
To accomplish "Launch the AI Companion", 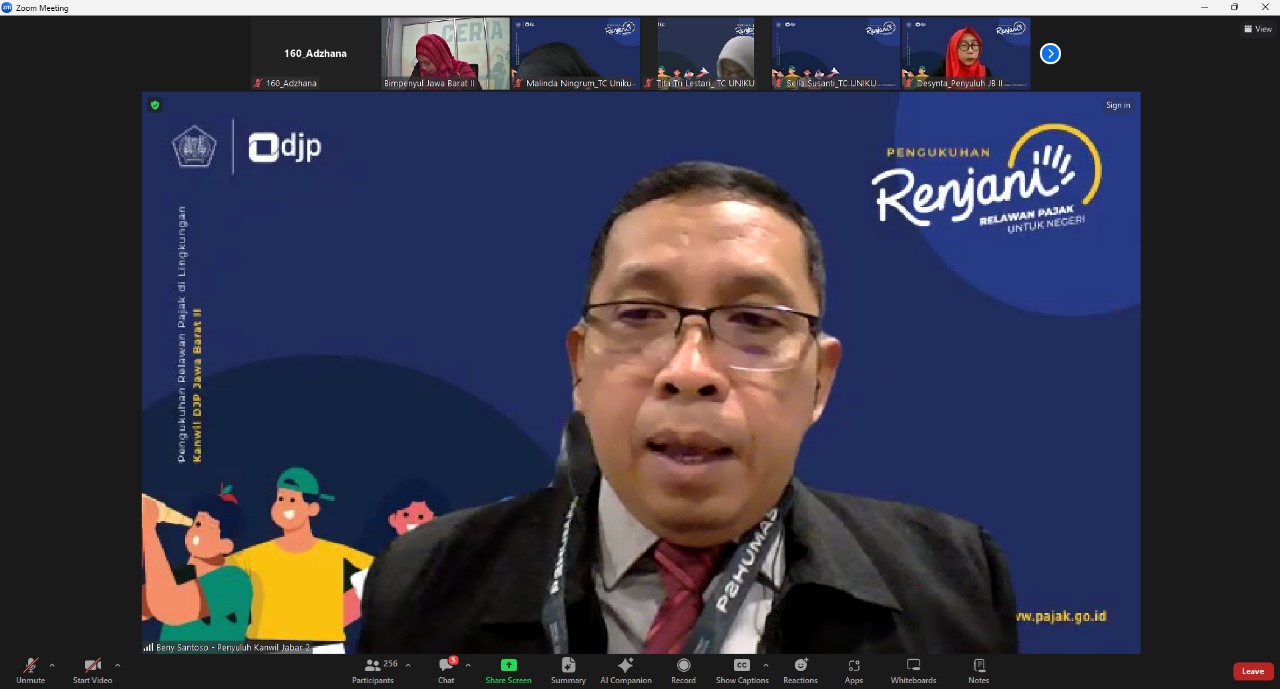I will pos(625,670).
